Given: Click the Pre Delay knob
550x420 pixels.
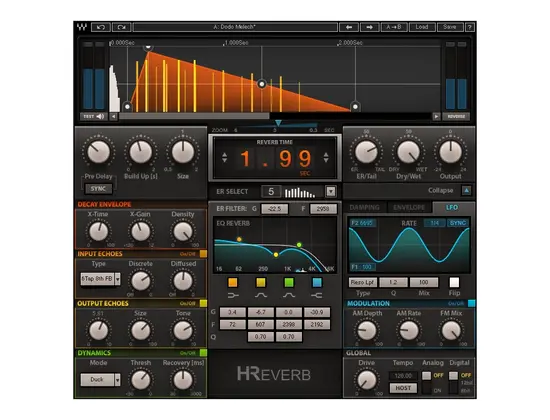Looking at the screenshot, I should tap(99, 152).
